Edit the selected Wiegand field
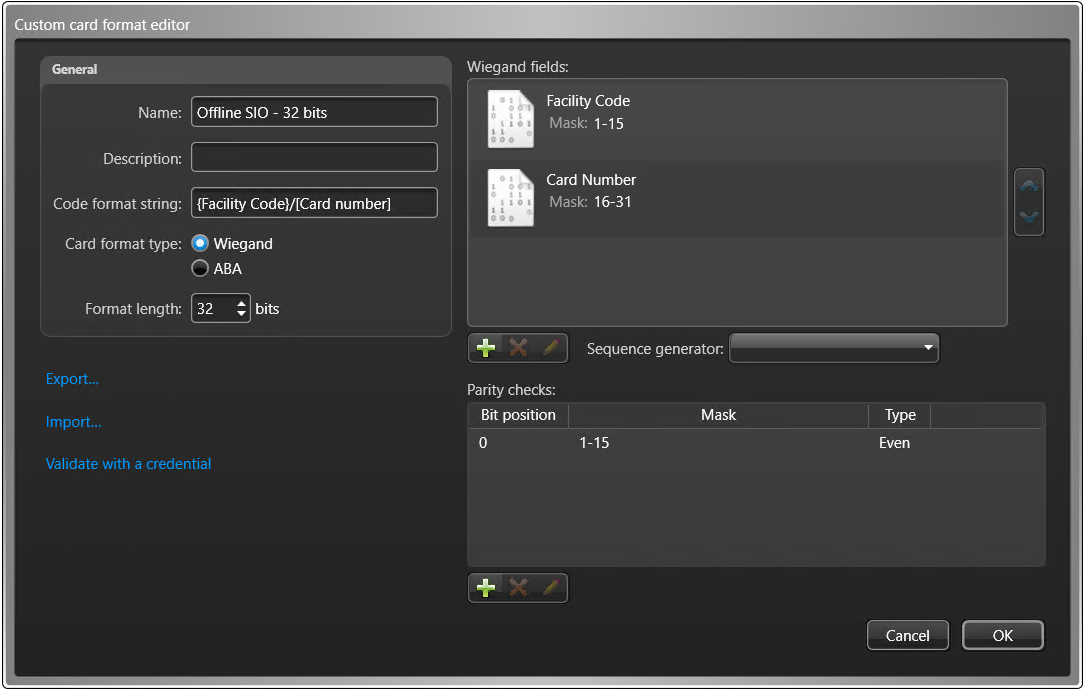 pos(551,347)
